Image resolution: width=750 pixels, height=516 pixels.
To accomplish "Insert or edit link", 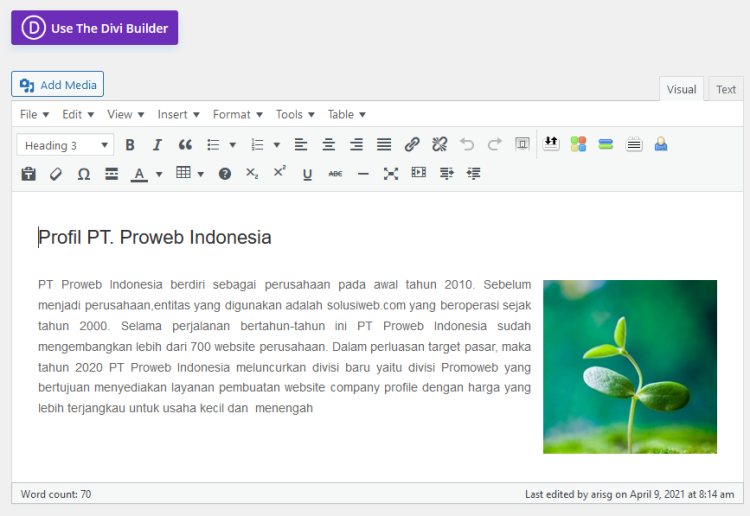I will pyautogui.click(x=412, y=144).
